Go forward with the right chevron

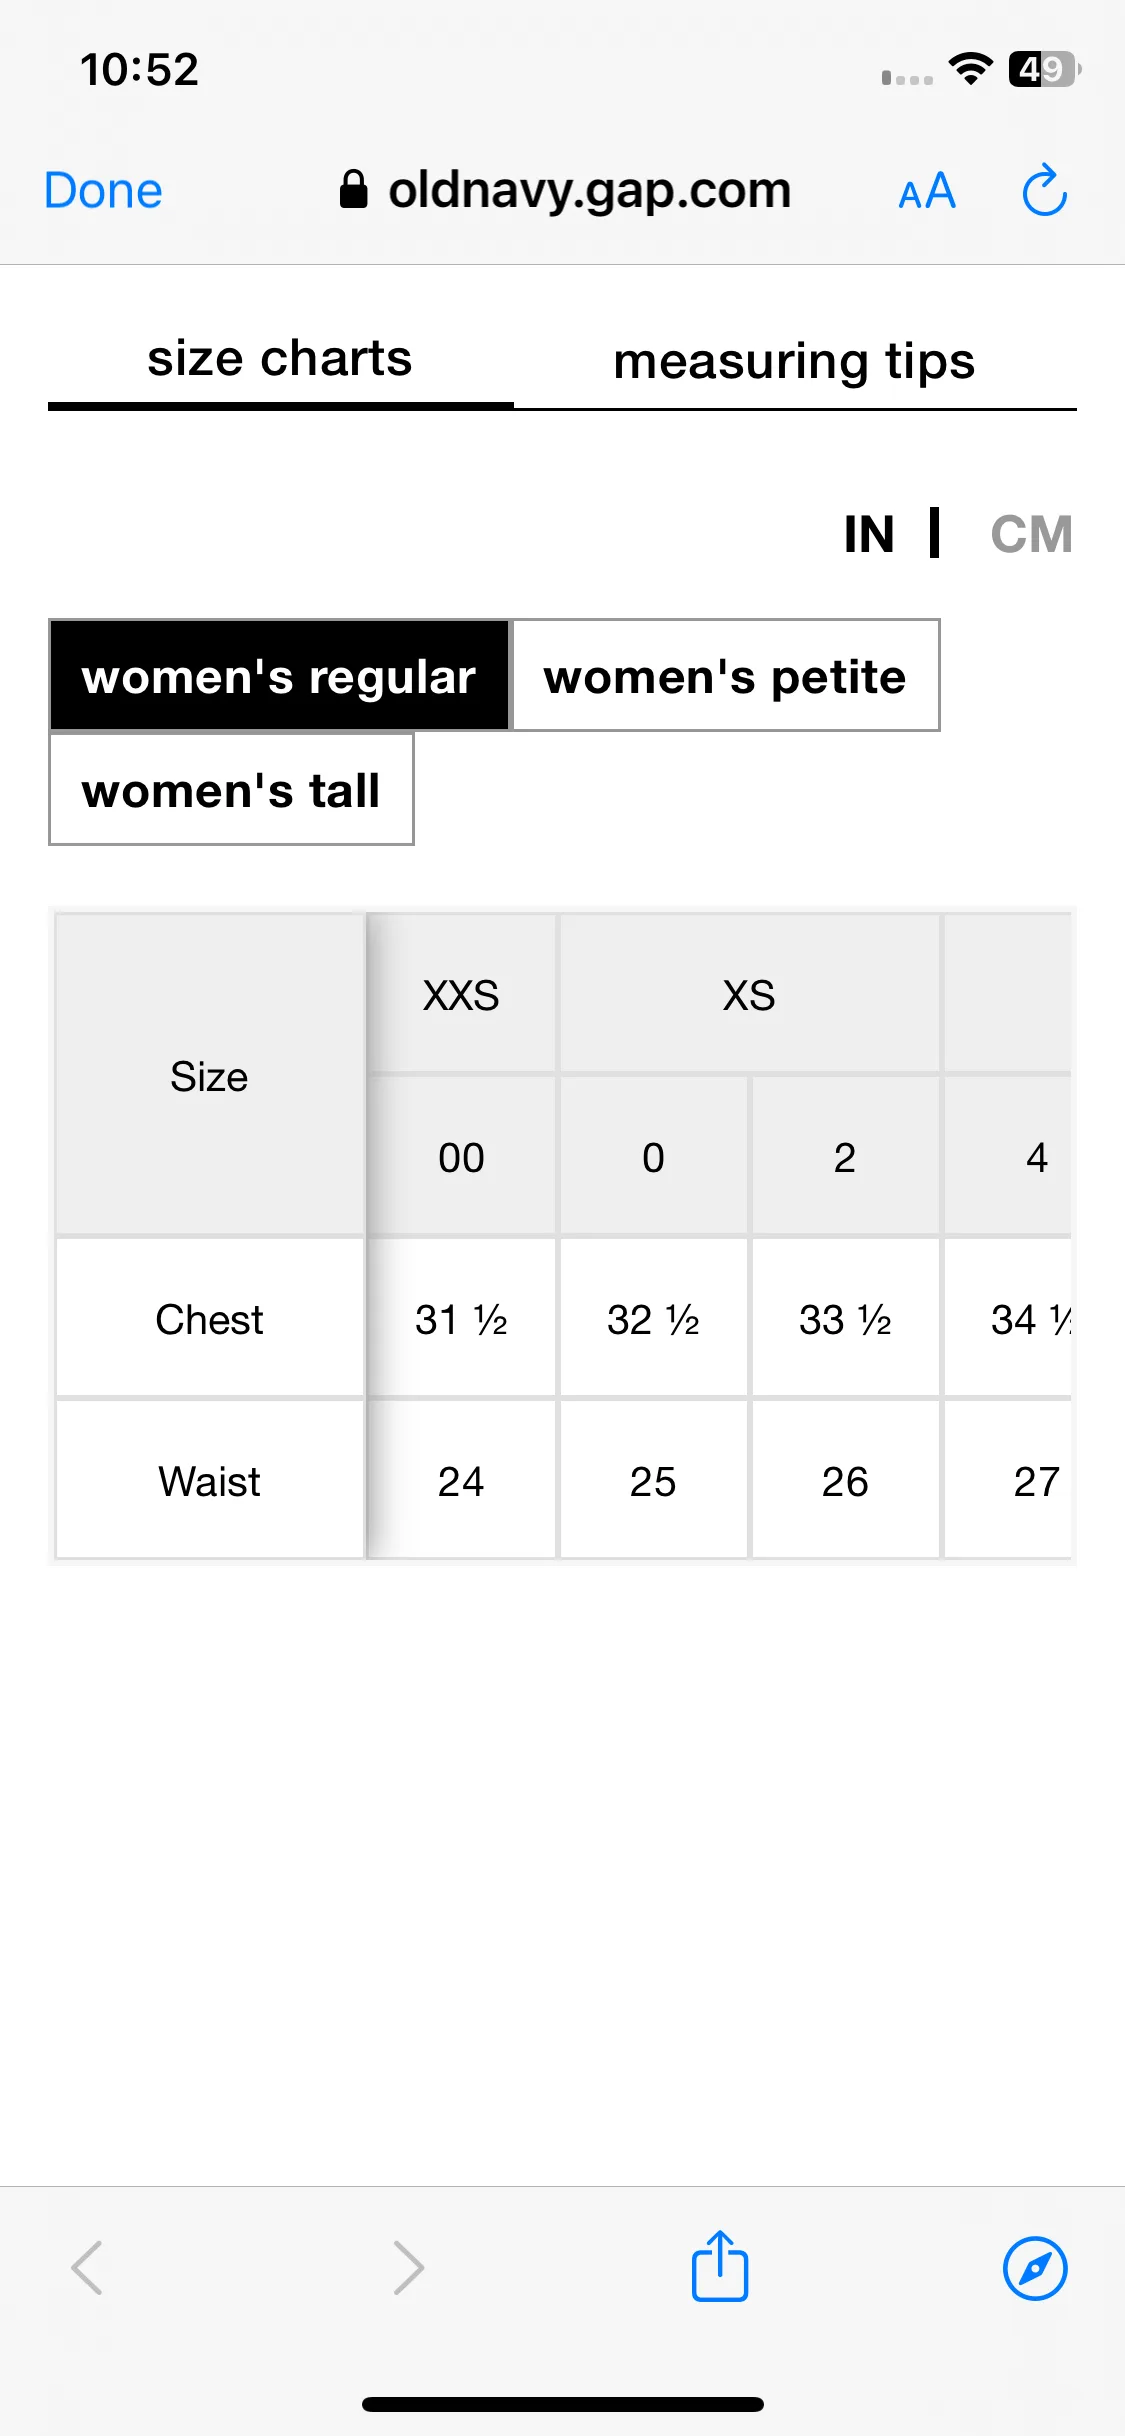[408, 2267]
